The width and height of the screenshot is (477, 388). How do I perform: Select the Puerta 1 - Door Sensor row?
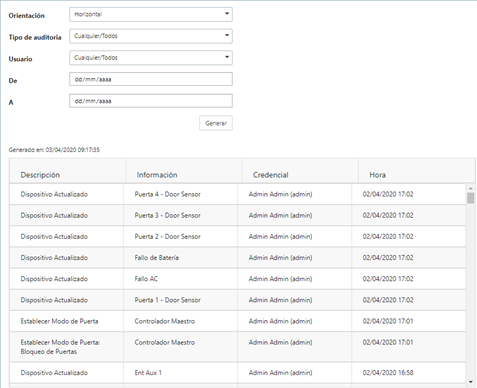(x=237, y=300)
